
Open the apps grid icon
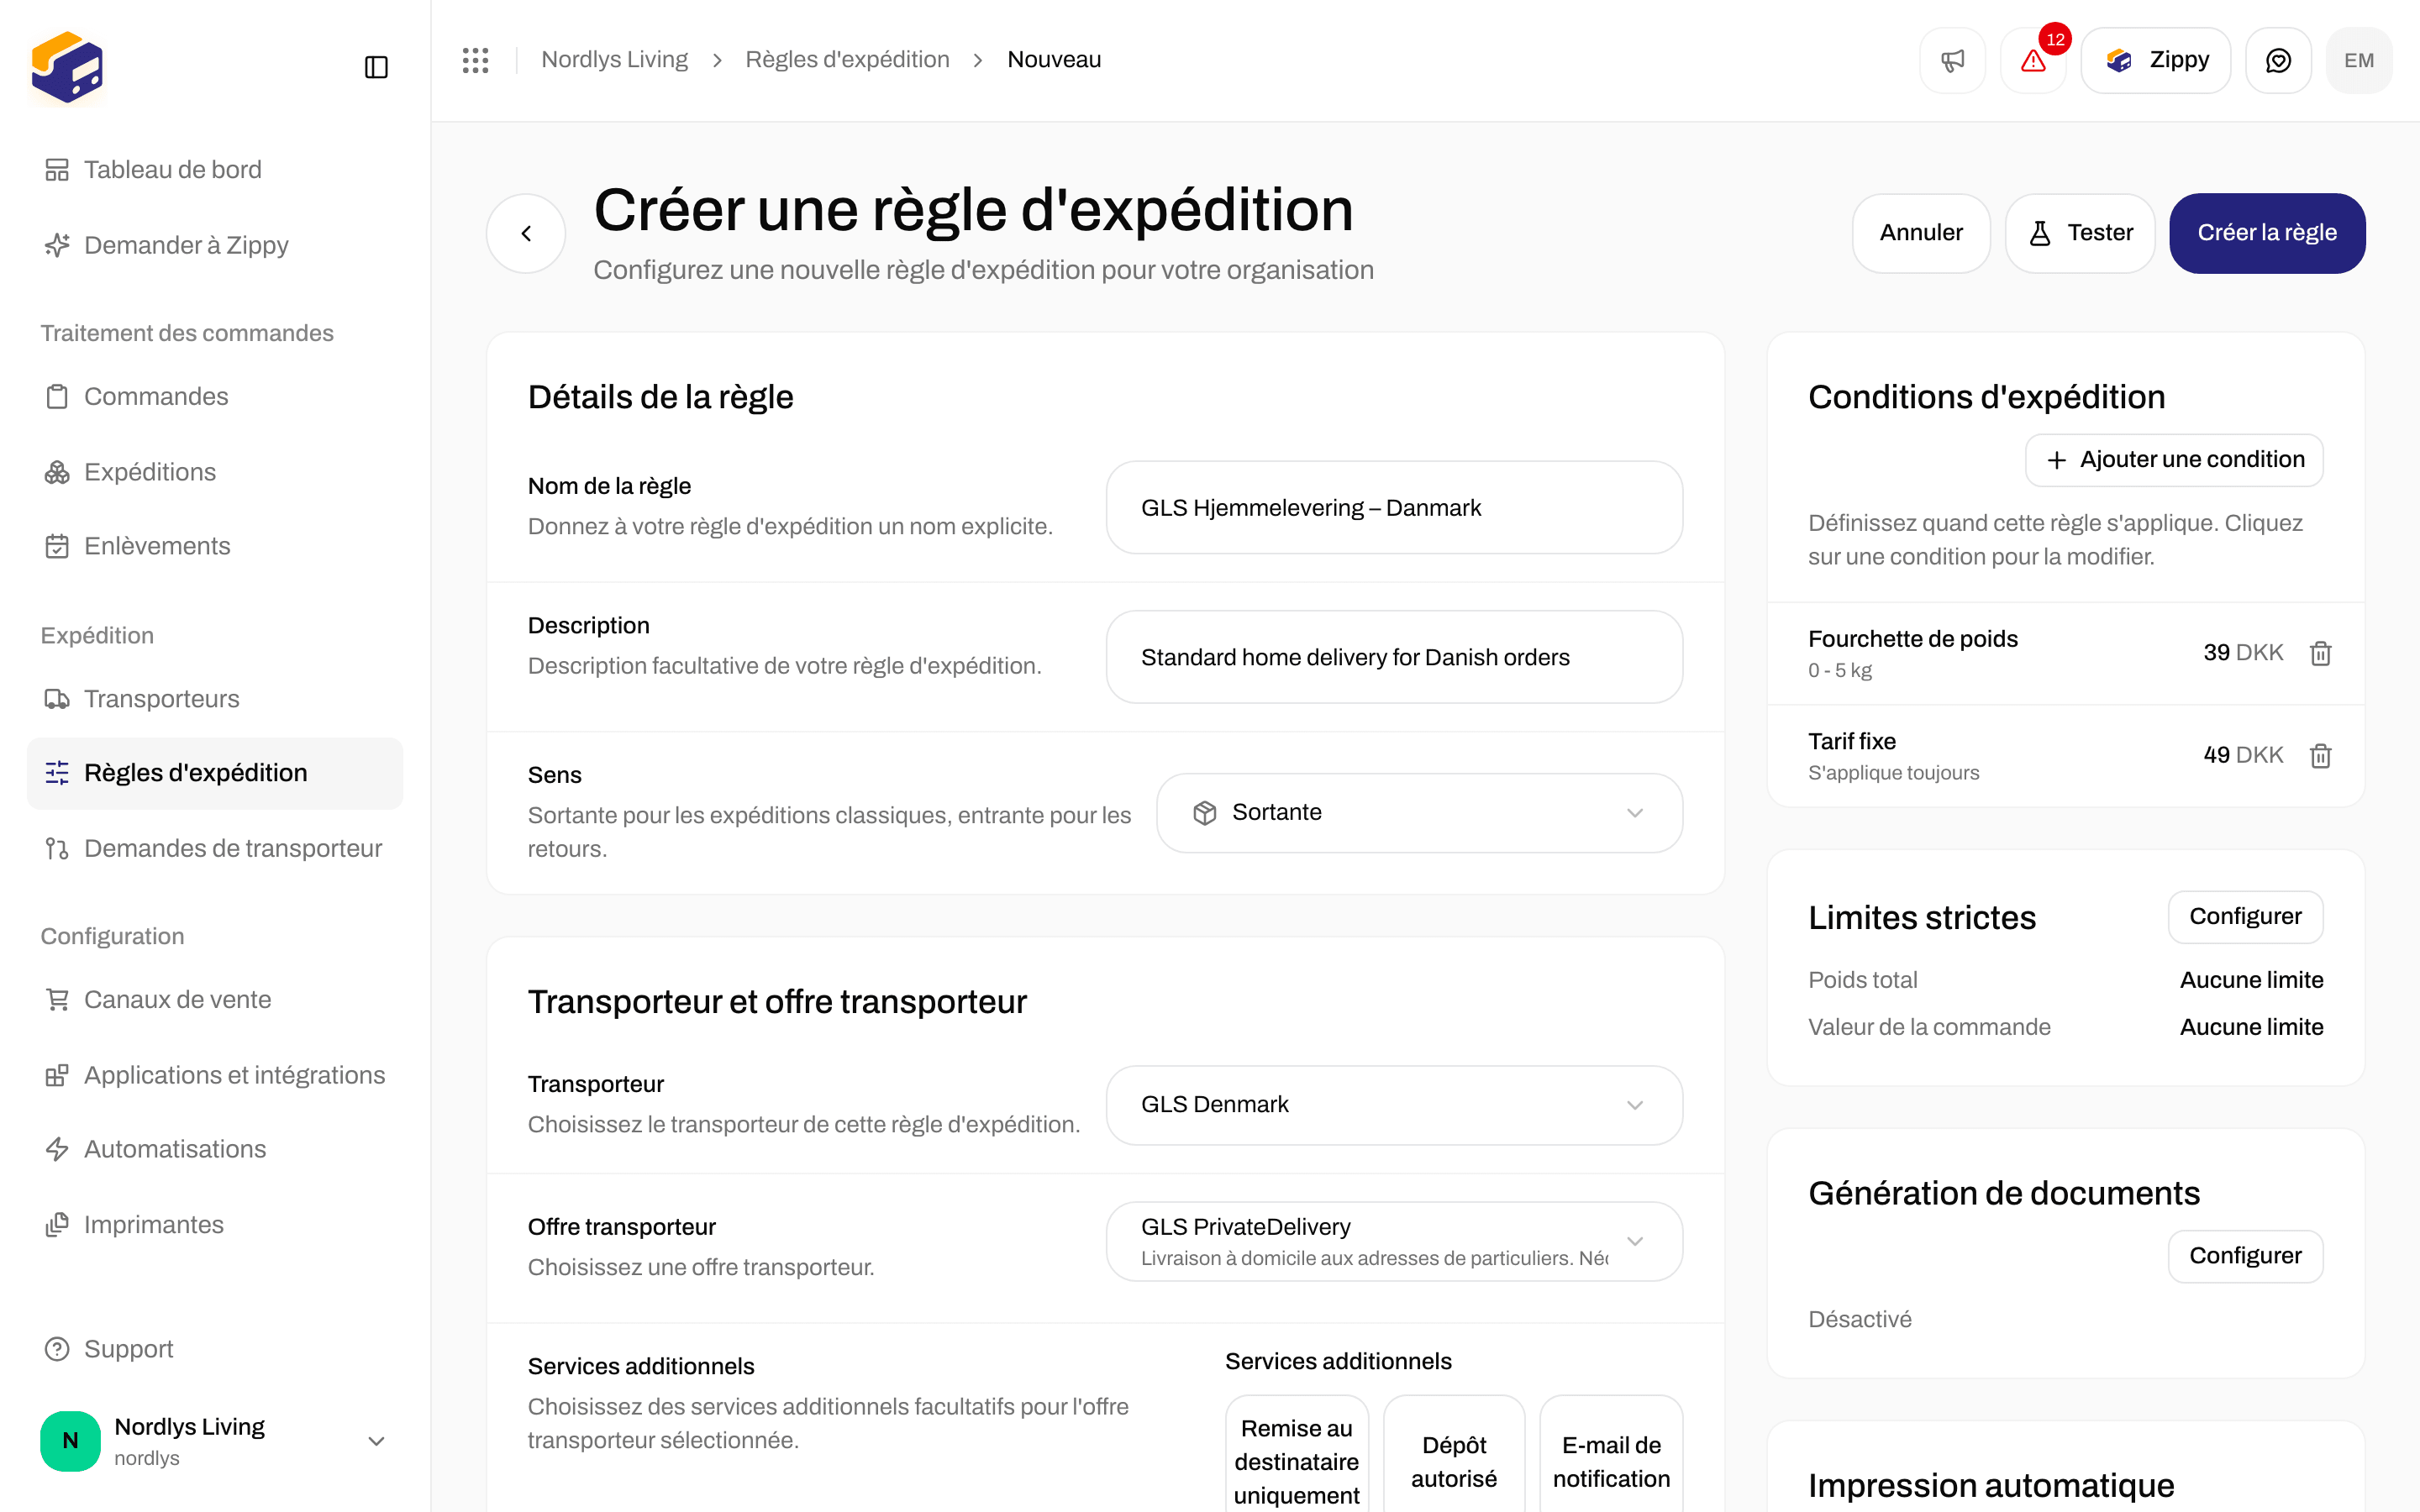pyautogui.click(x=476, y=60)
